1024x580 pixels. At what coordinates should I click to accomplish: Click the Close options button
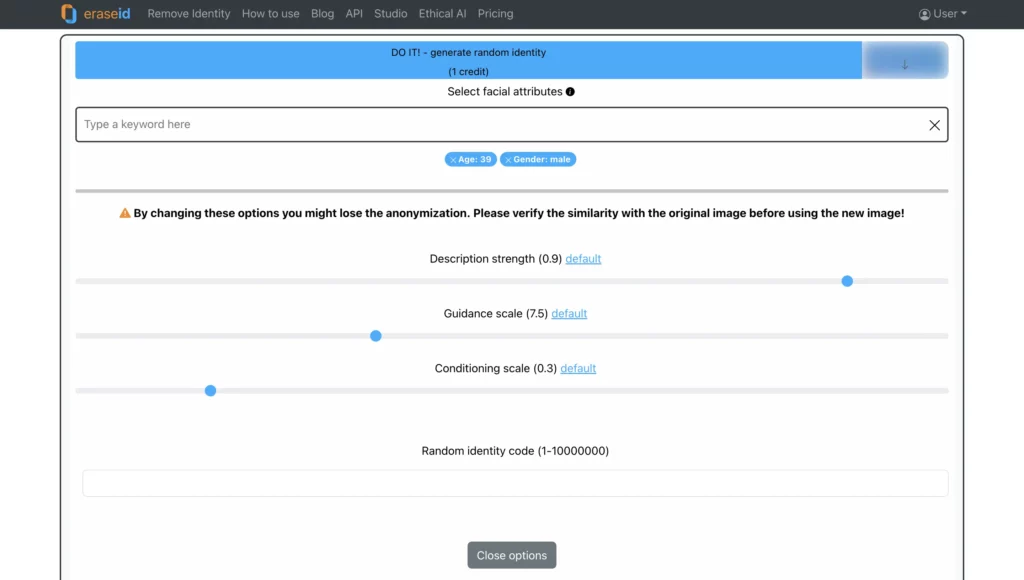coord(511,555)
